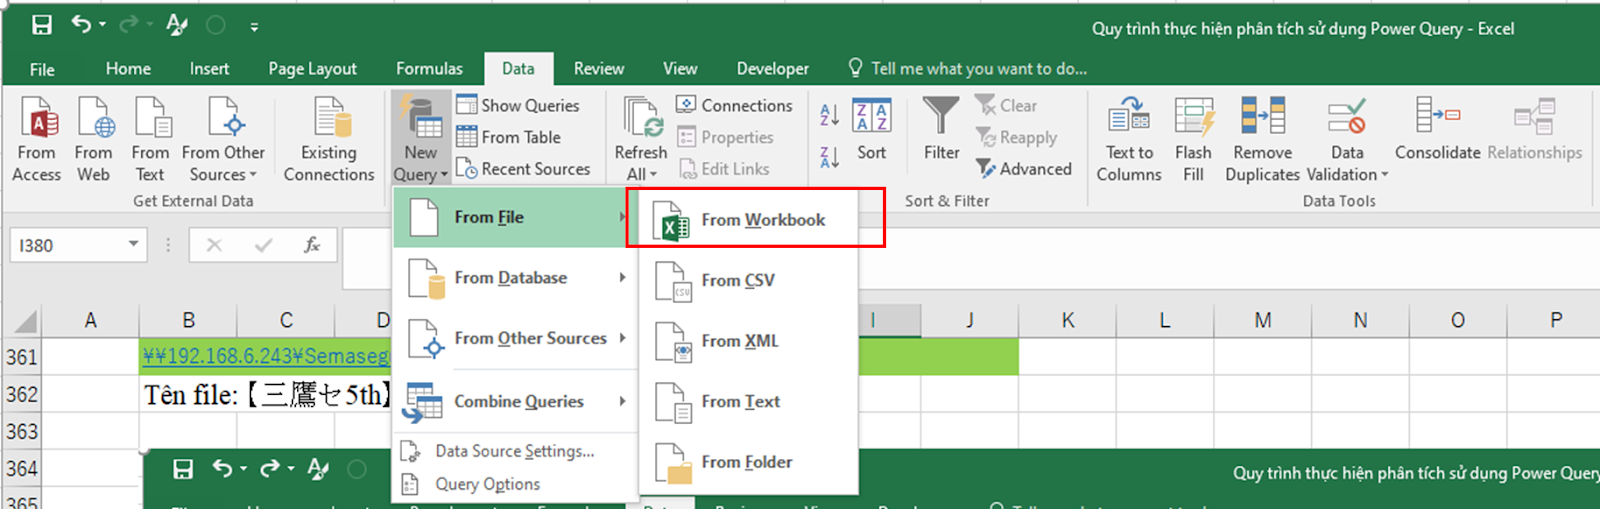
Task: Go to the Formulas tab
Action: pyautogui.click(x=429, y=69)
